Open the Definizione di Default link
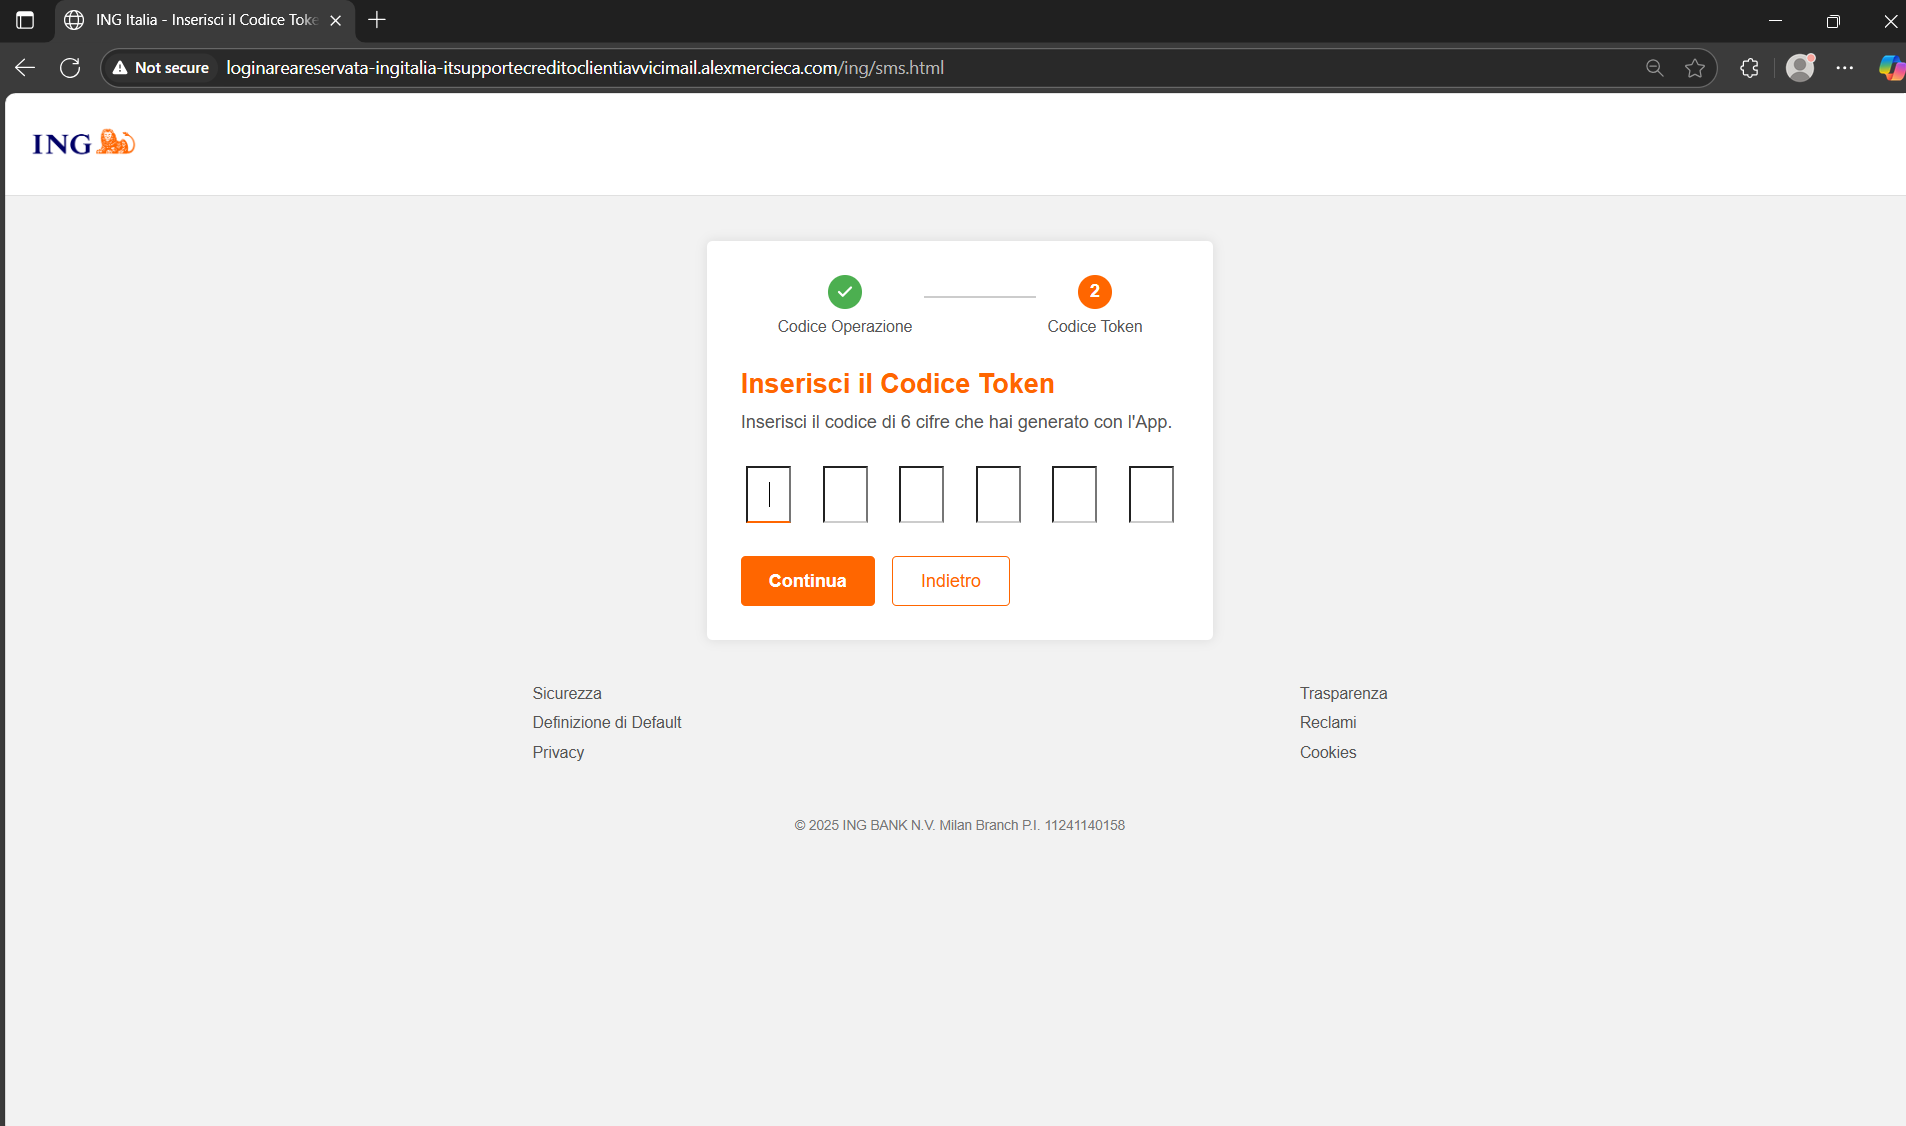Viewport: 1906px width, 1126px height. (x=607, y=722)
